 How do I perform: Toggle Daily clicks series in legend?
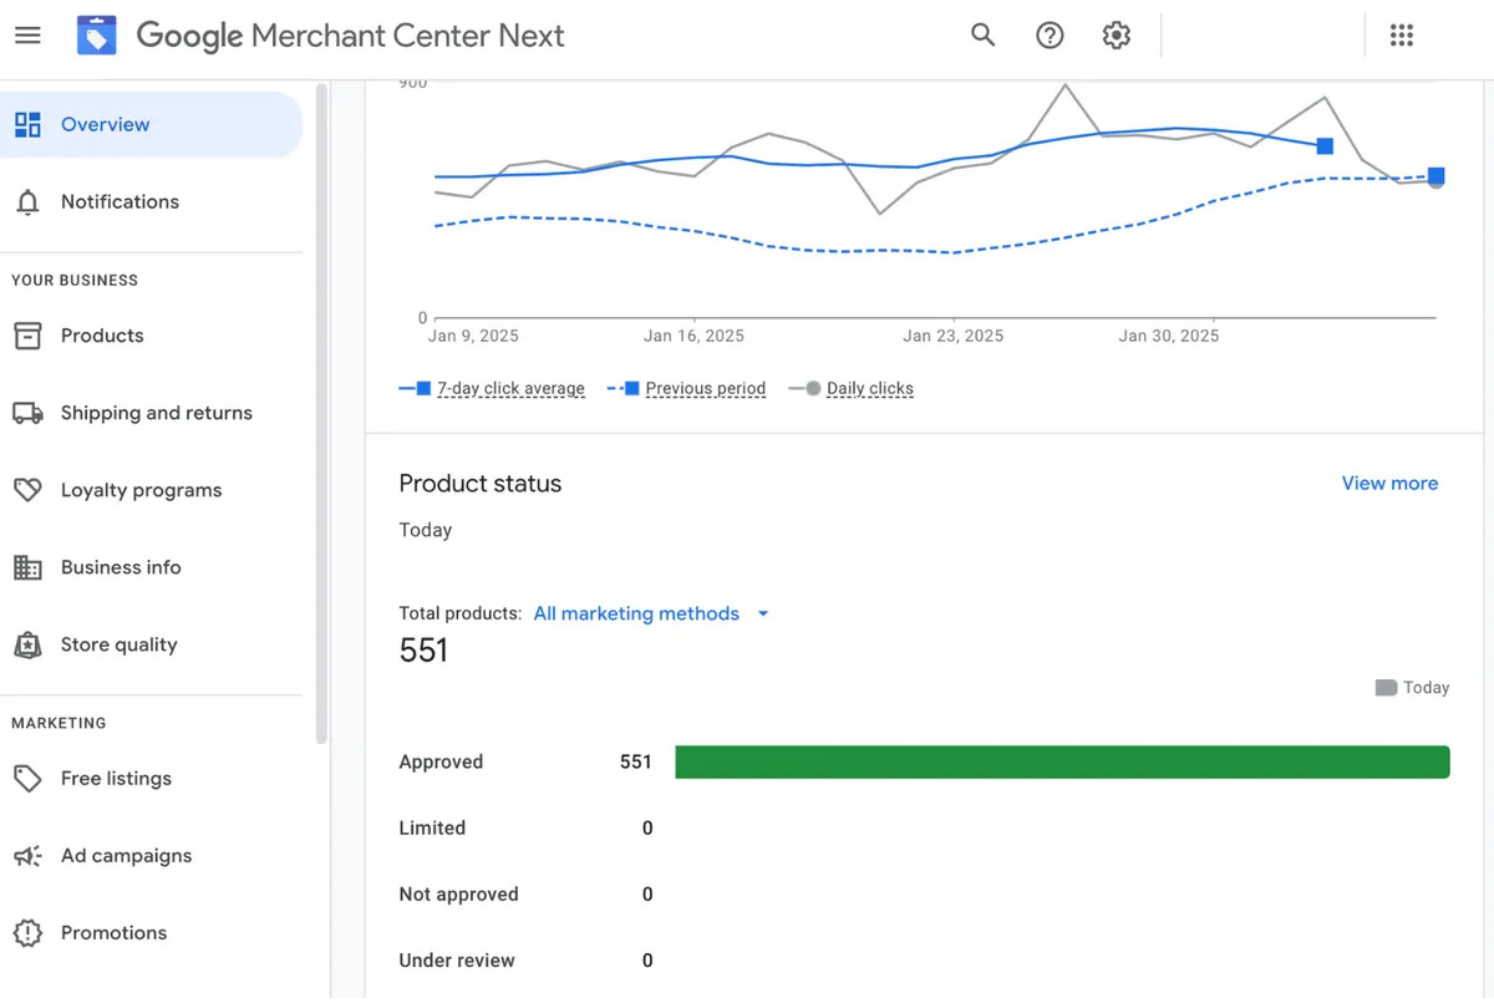869,389
